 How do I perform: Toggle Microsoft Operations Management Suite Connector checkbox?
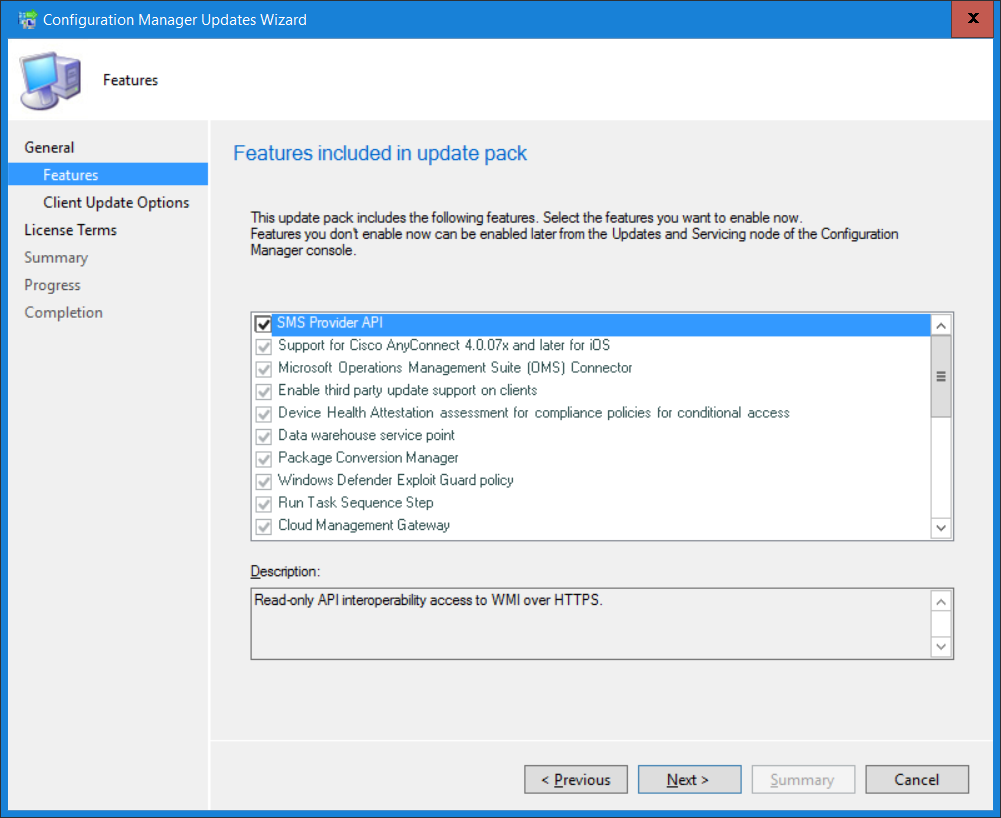pos(263,369)
